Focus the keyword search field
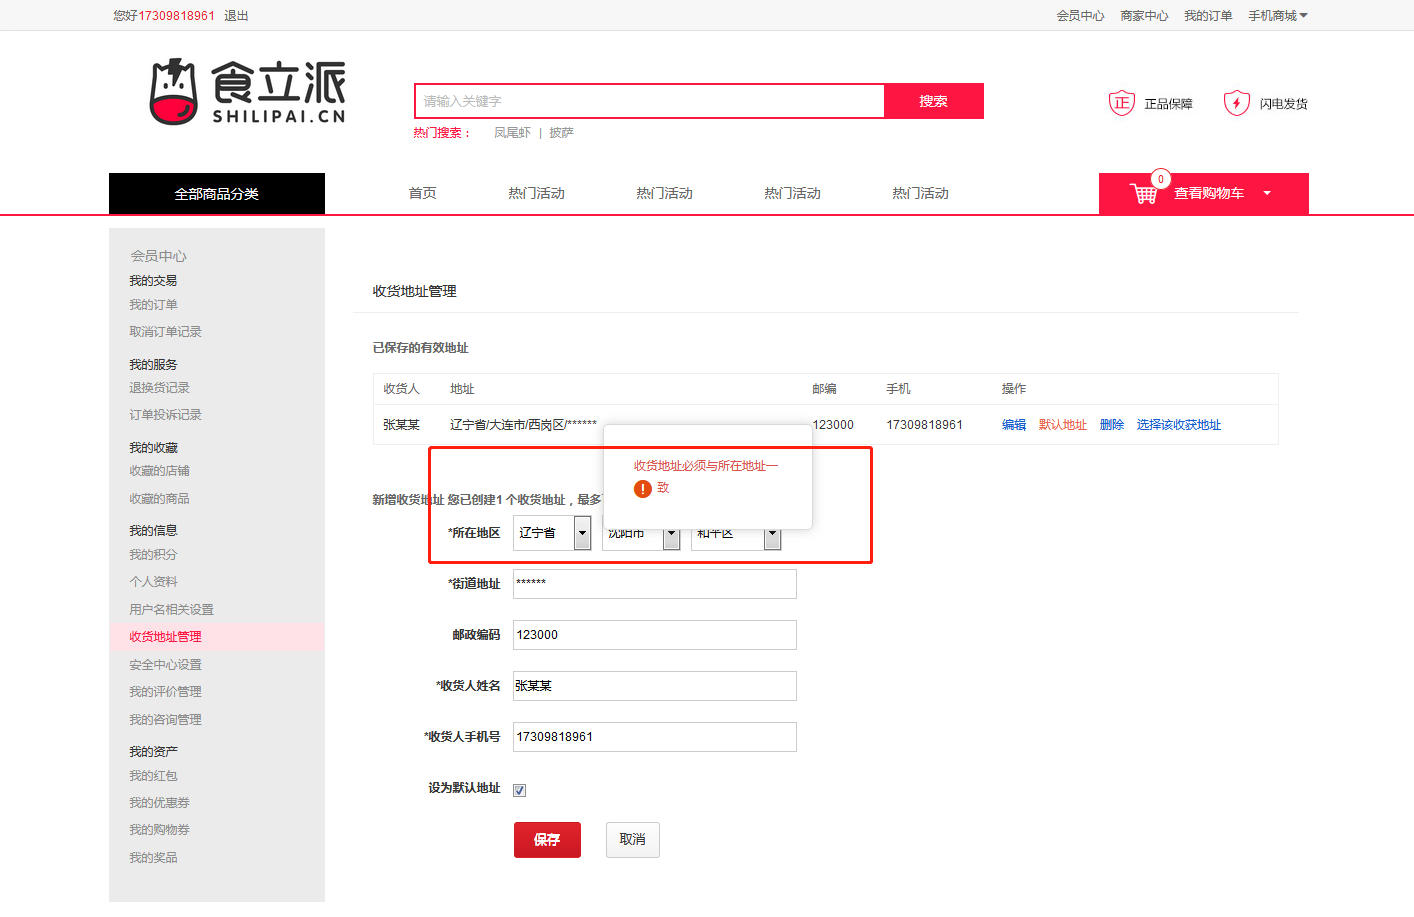 [649, 101]
